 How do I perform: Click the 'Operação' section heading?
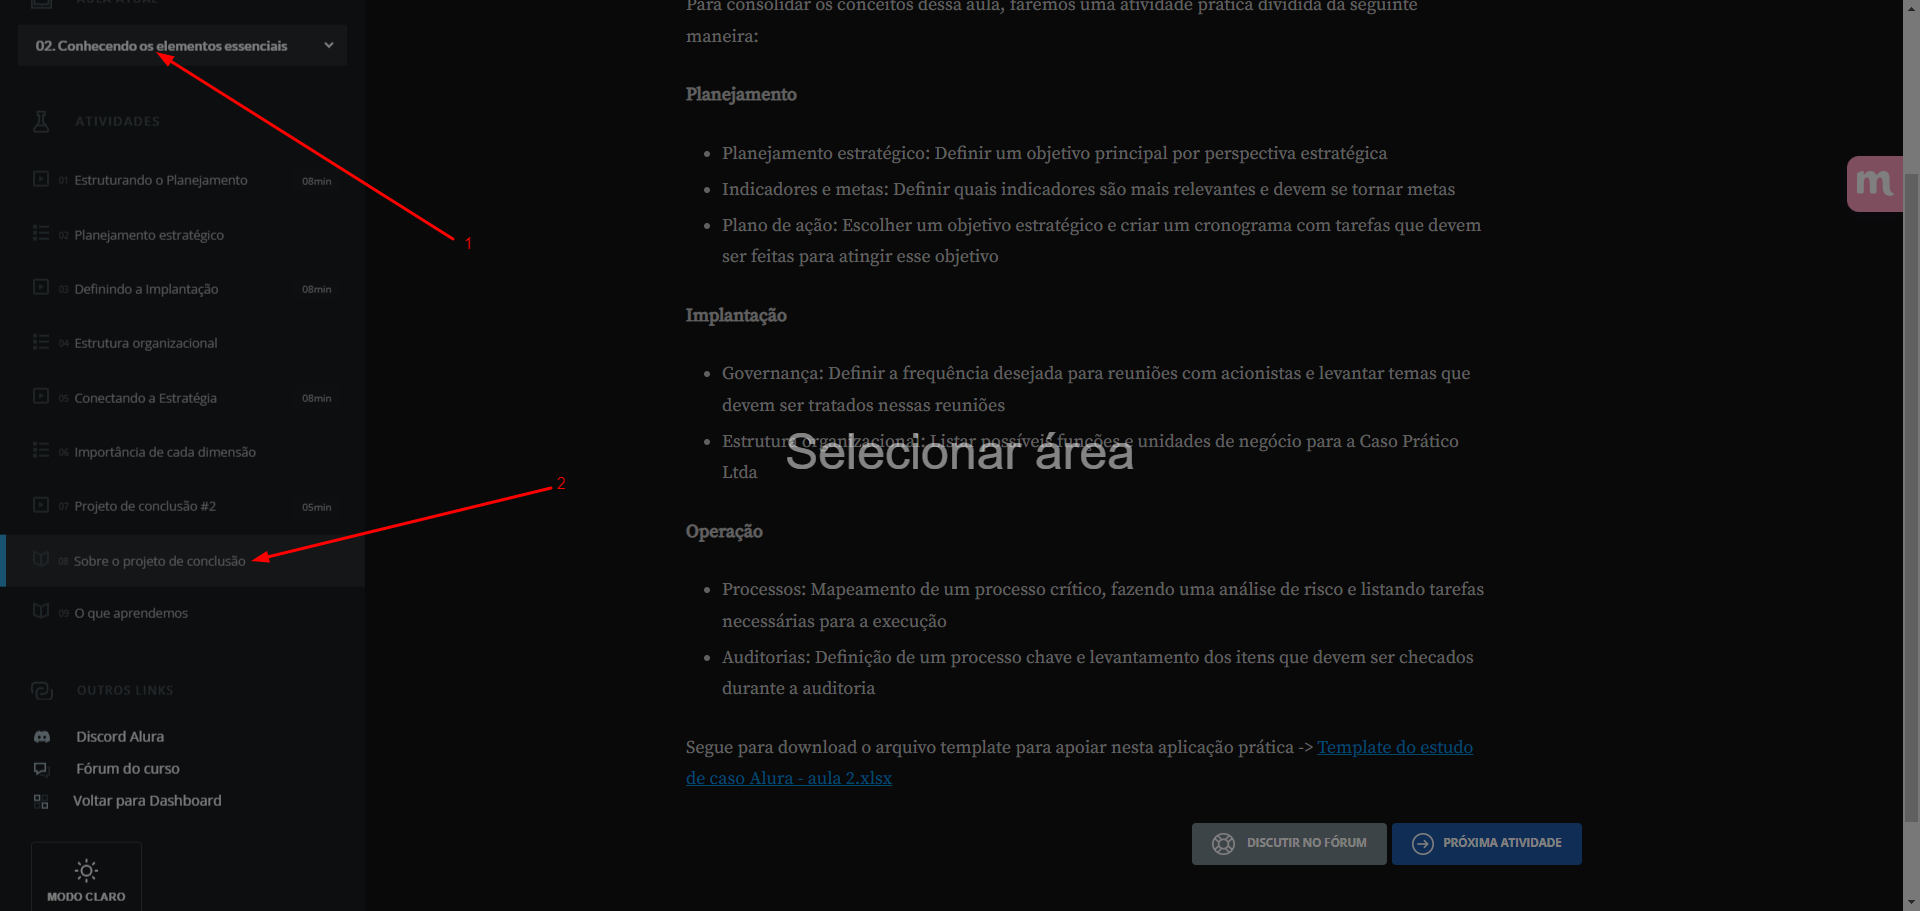[x=724, y=531]
